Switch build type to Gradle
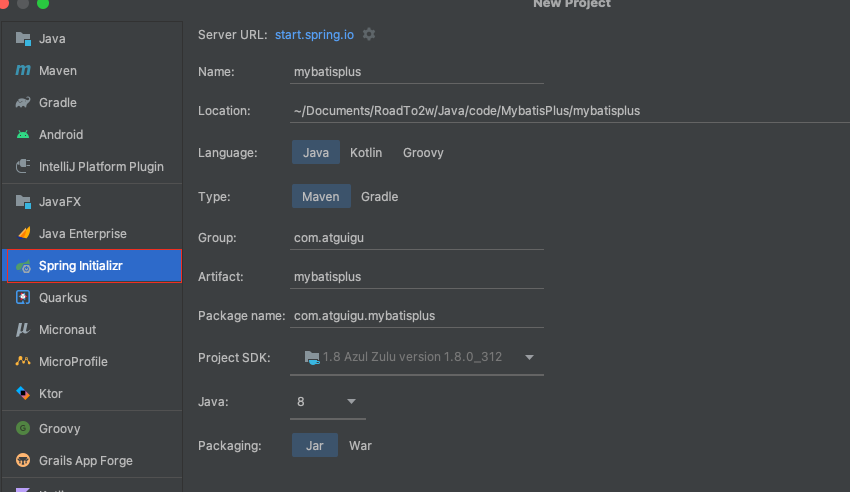Screen dimensions: 850x492 tap(379, 196)
